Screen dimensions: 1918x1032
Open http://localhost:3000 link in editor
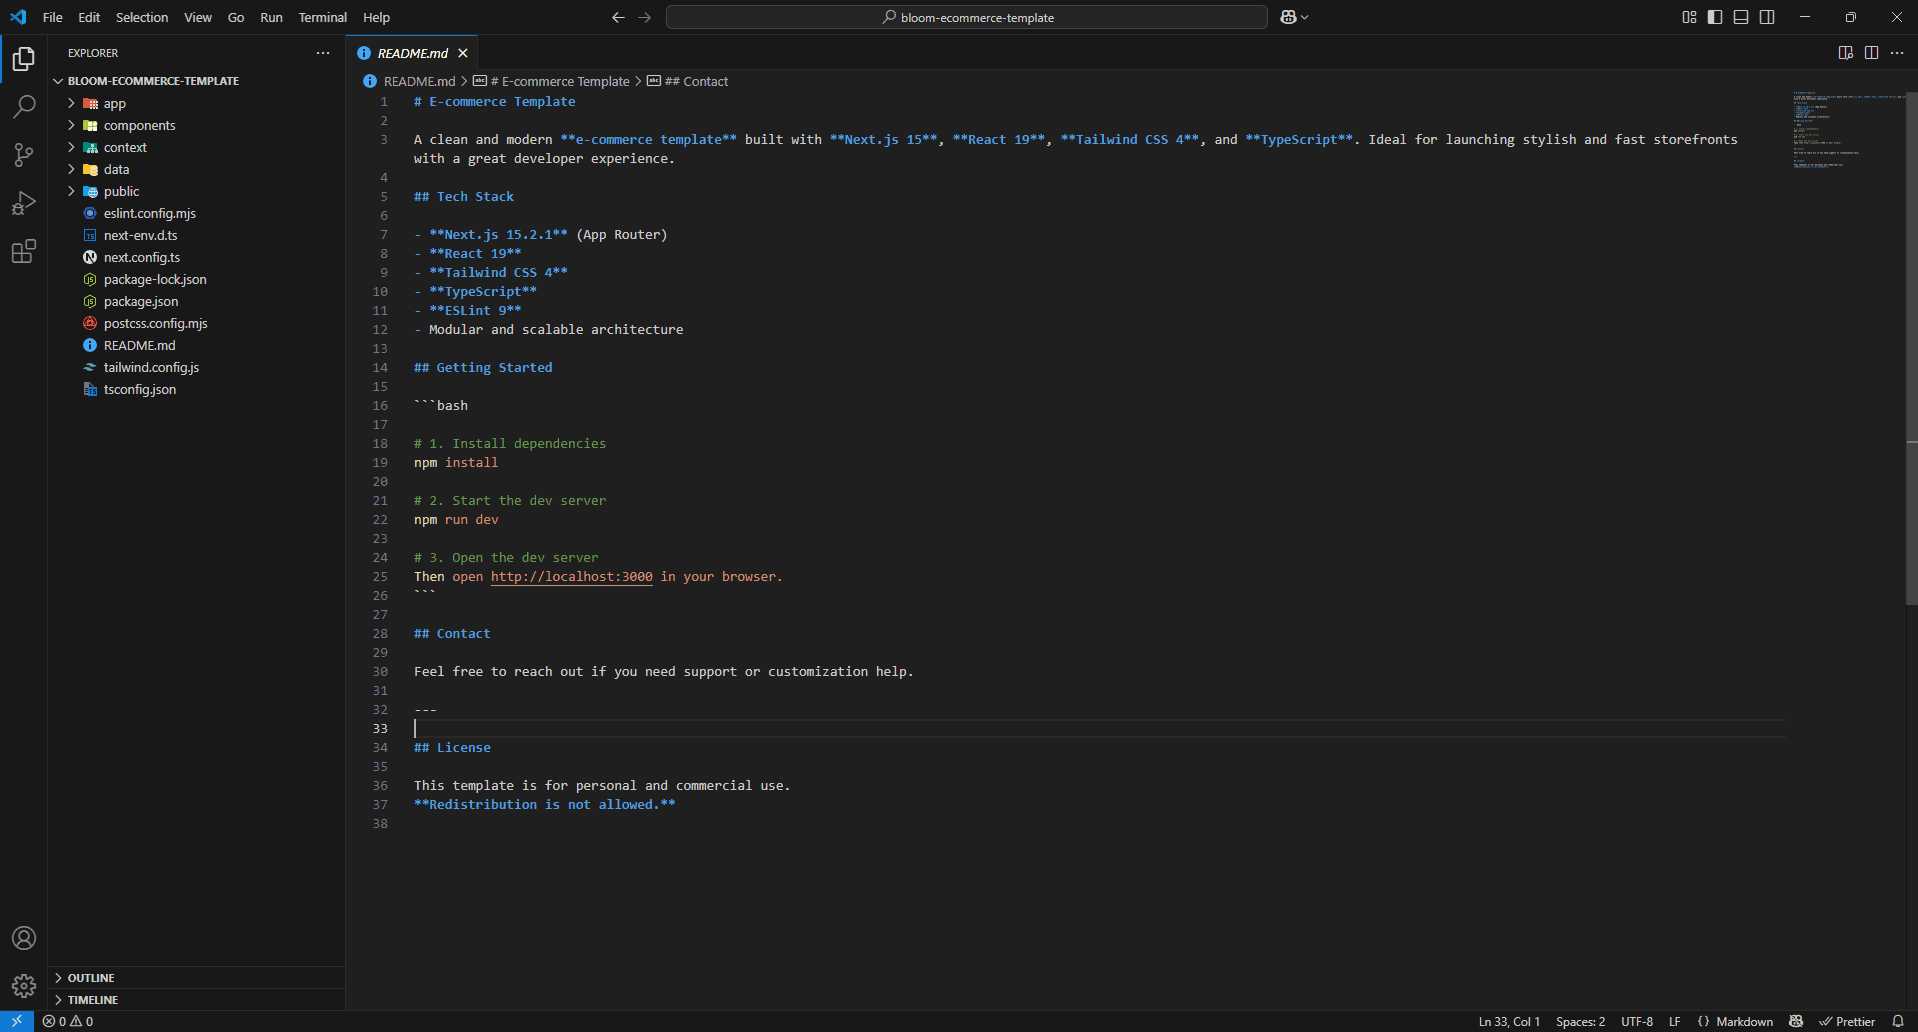pyautogui.click(x=571, y=577)
